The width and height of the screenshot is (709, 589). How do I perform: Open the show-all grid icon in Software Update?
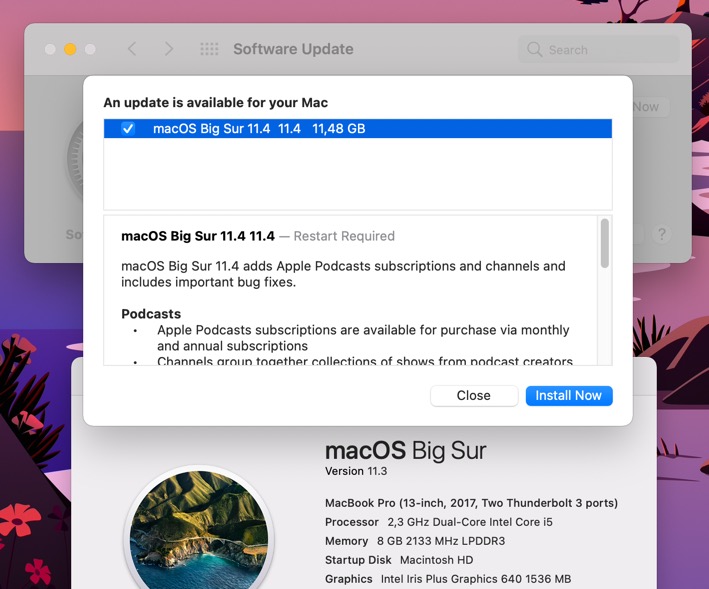point(209,49)
